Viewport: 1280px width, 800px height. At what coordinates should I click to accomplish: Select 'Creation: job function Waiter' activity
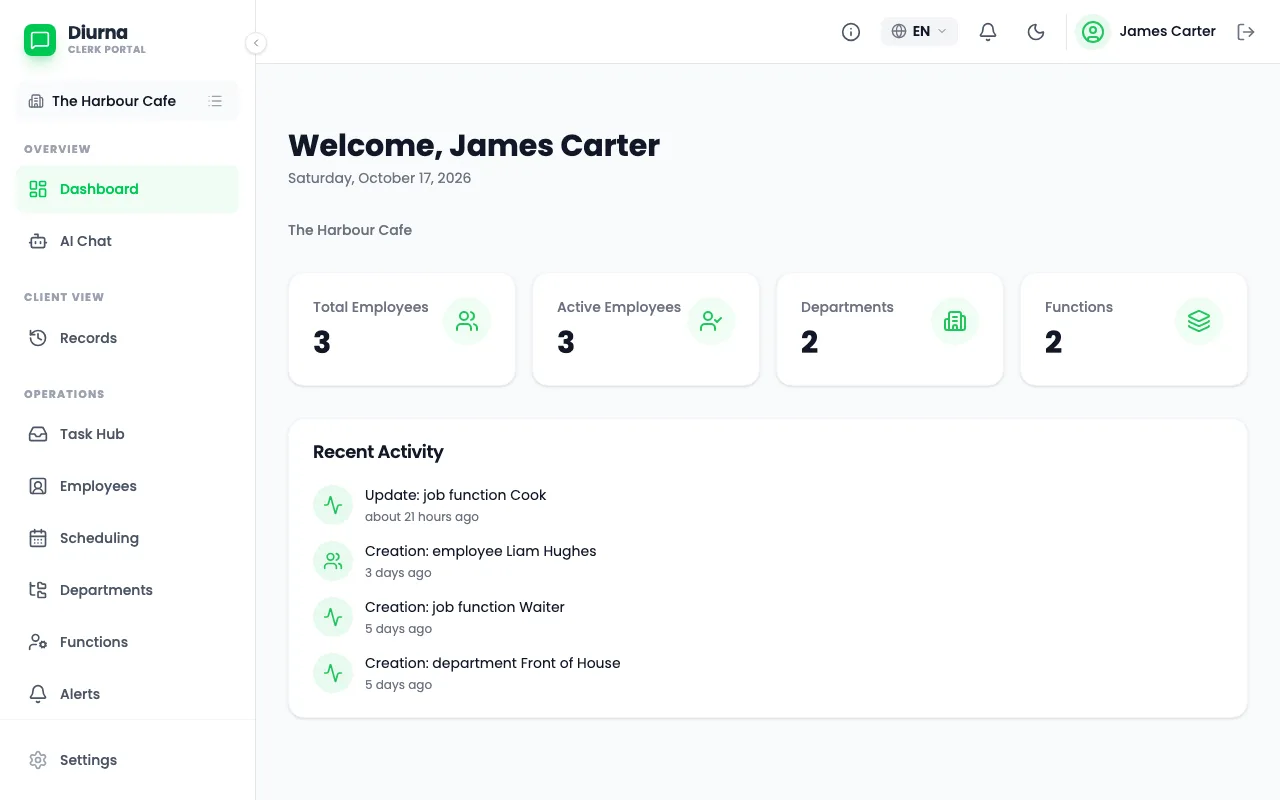pyautogui.click(x=464, y=607)
